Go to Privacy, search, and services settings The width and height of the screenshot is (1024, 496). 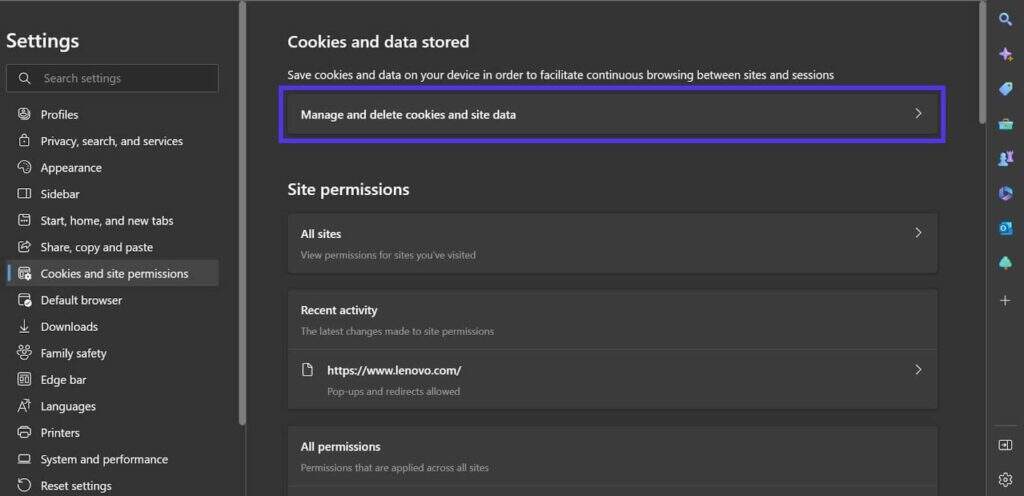pos(111,141)
